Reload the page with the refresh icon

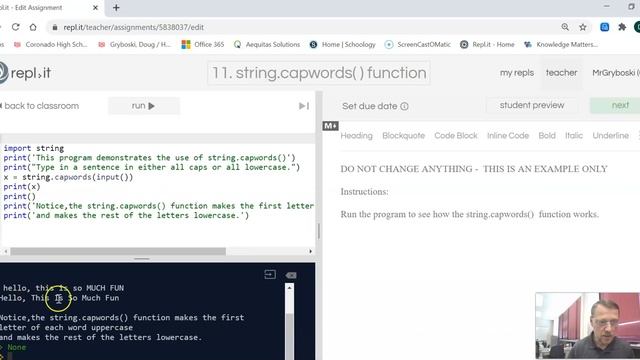[16, 27]
